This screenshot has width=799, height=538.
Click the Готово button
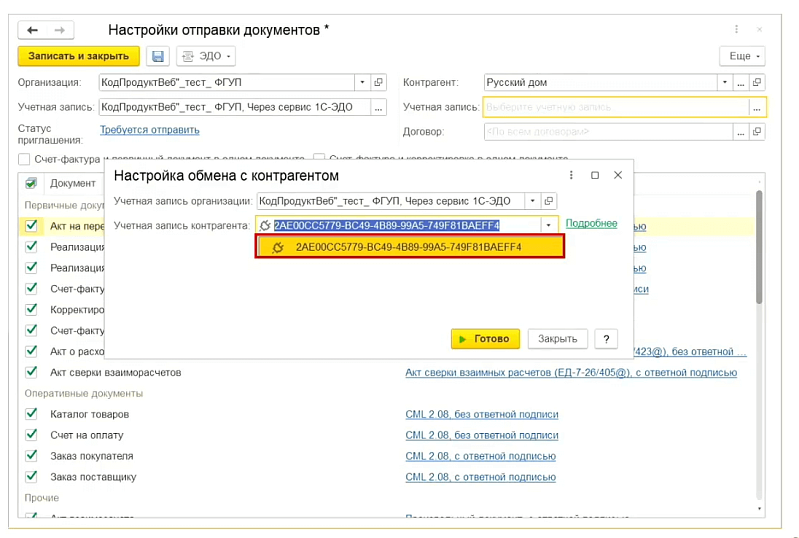485,339
